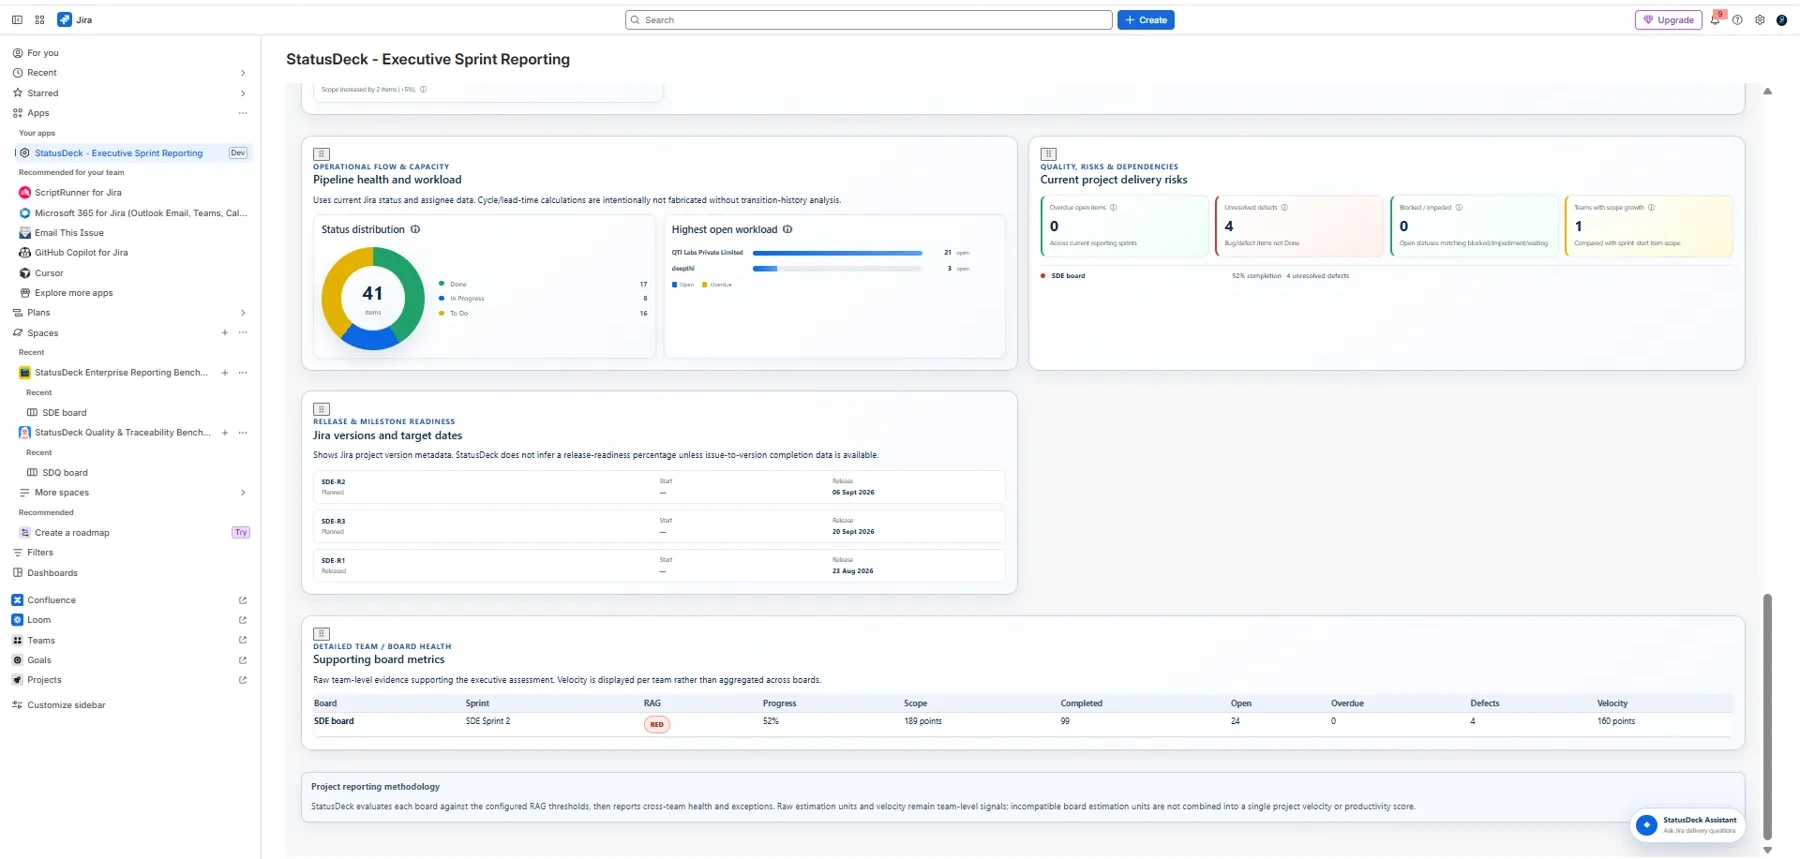Click drag handle icon on Release & Milestone card
The width and height of the screenshot is (1800, 859).
click(x=321, y=409)
